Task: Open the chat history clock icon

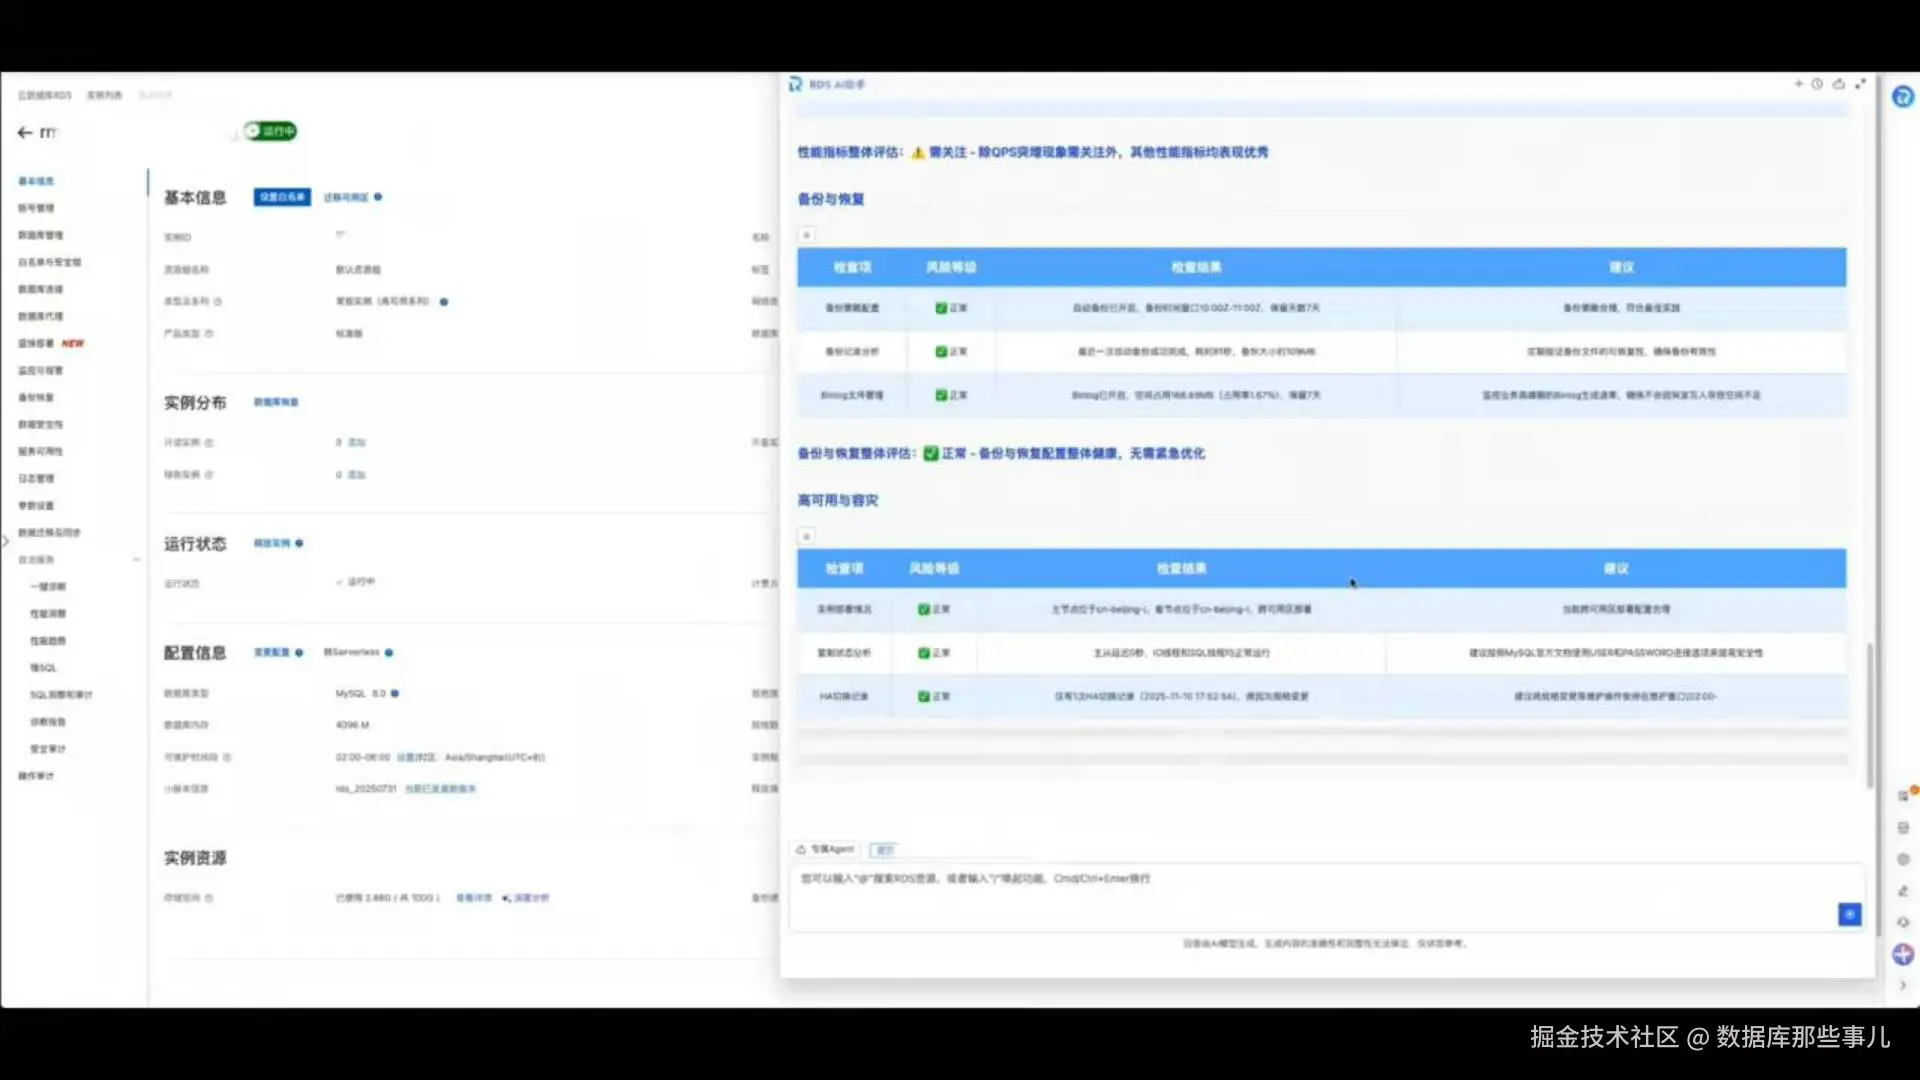Action: coord(1817,84)
